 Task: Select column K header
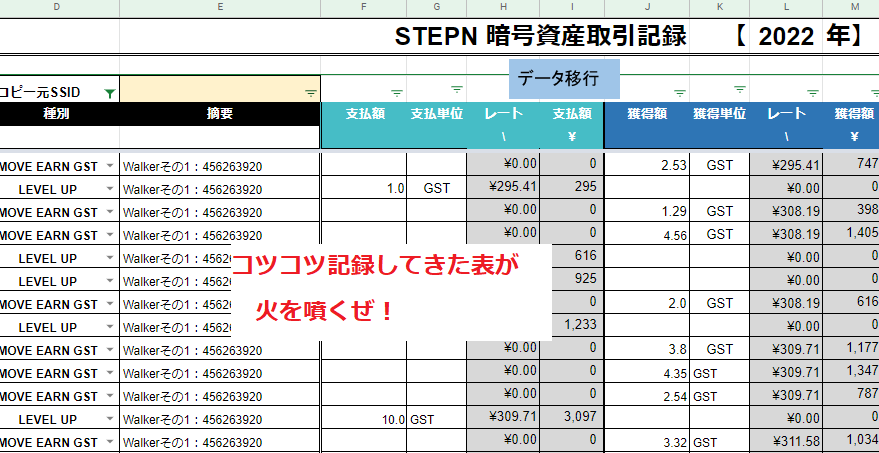tap(720, 7)
